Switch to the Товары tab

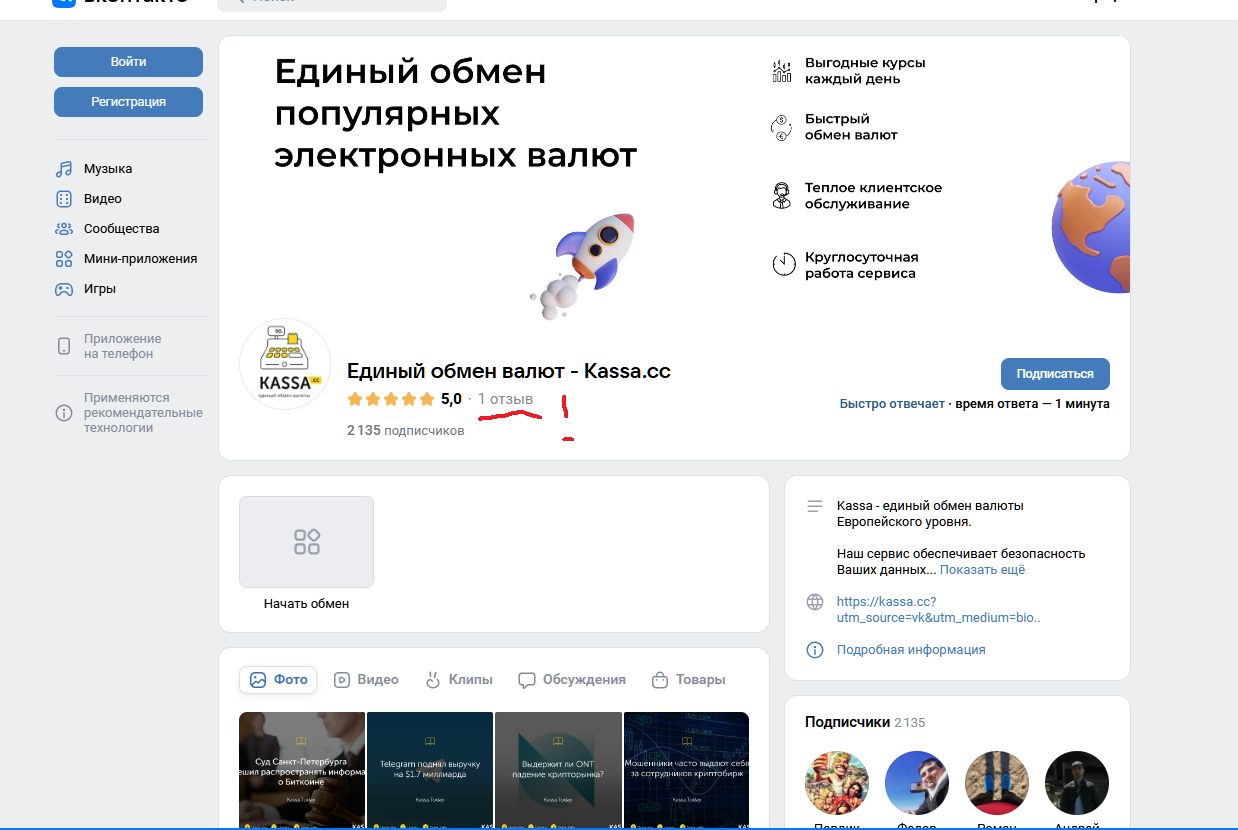click(688, 680)
